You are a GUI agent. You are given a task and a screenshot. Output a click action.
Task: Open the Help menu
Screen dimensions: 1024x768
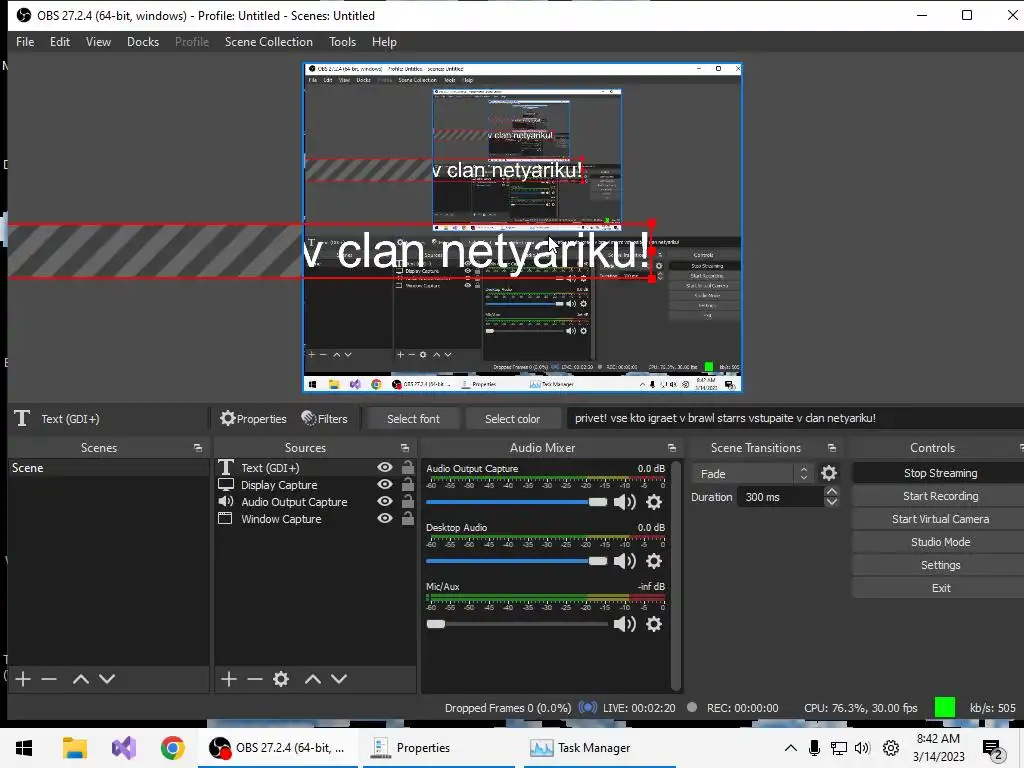coord(384,42)
